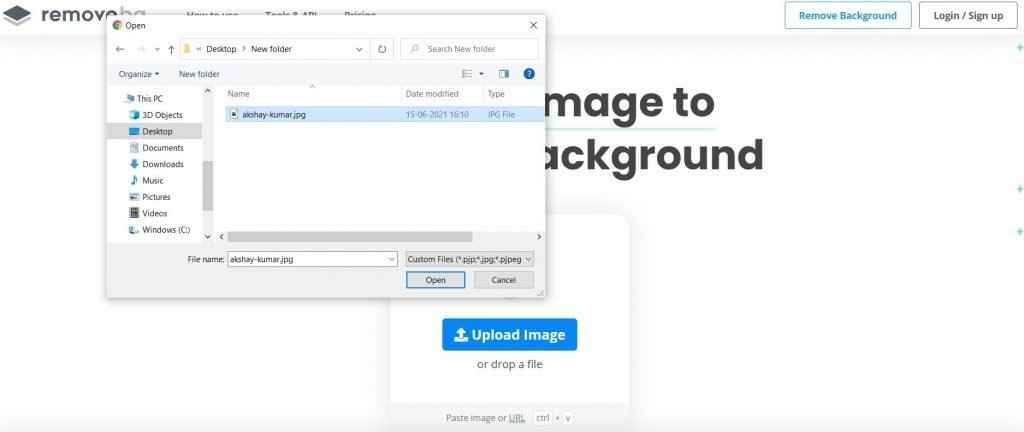
Task: Toggle the preview pane icon
Action: (x=504, y=74)
